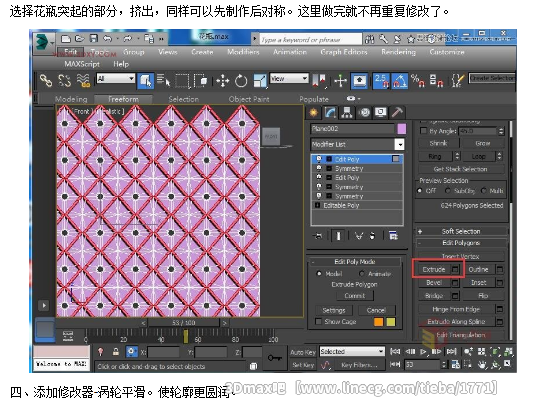
Task: Open the Motion panel wheel icon
Action: coord(364,112)
